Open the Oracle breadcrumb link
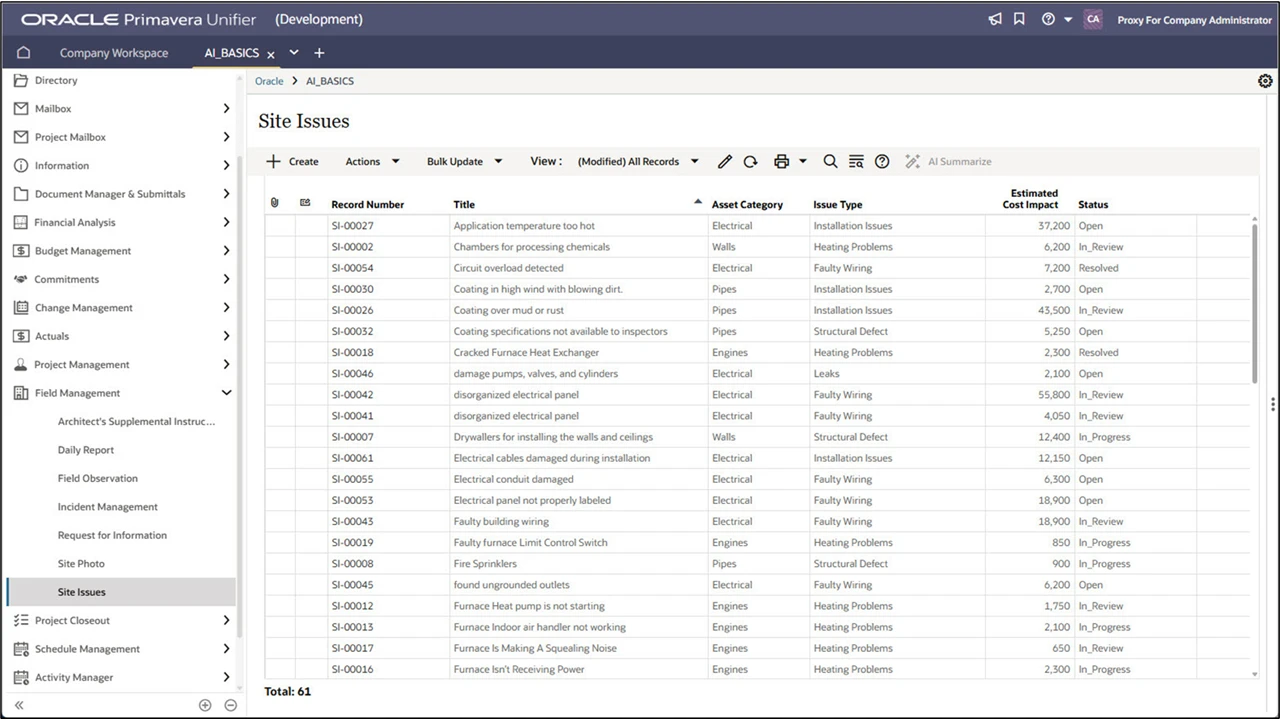1280x720 pixels. (268, 81)
